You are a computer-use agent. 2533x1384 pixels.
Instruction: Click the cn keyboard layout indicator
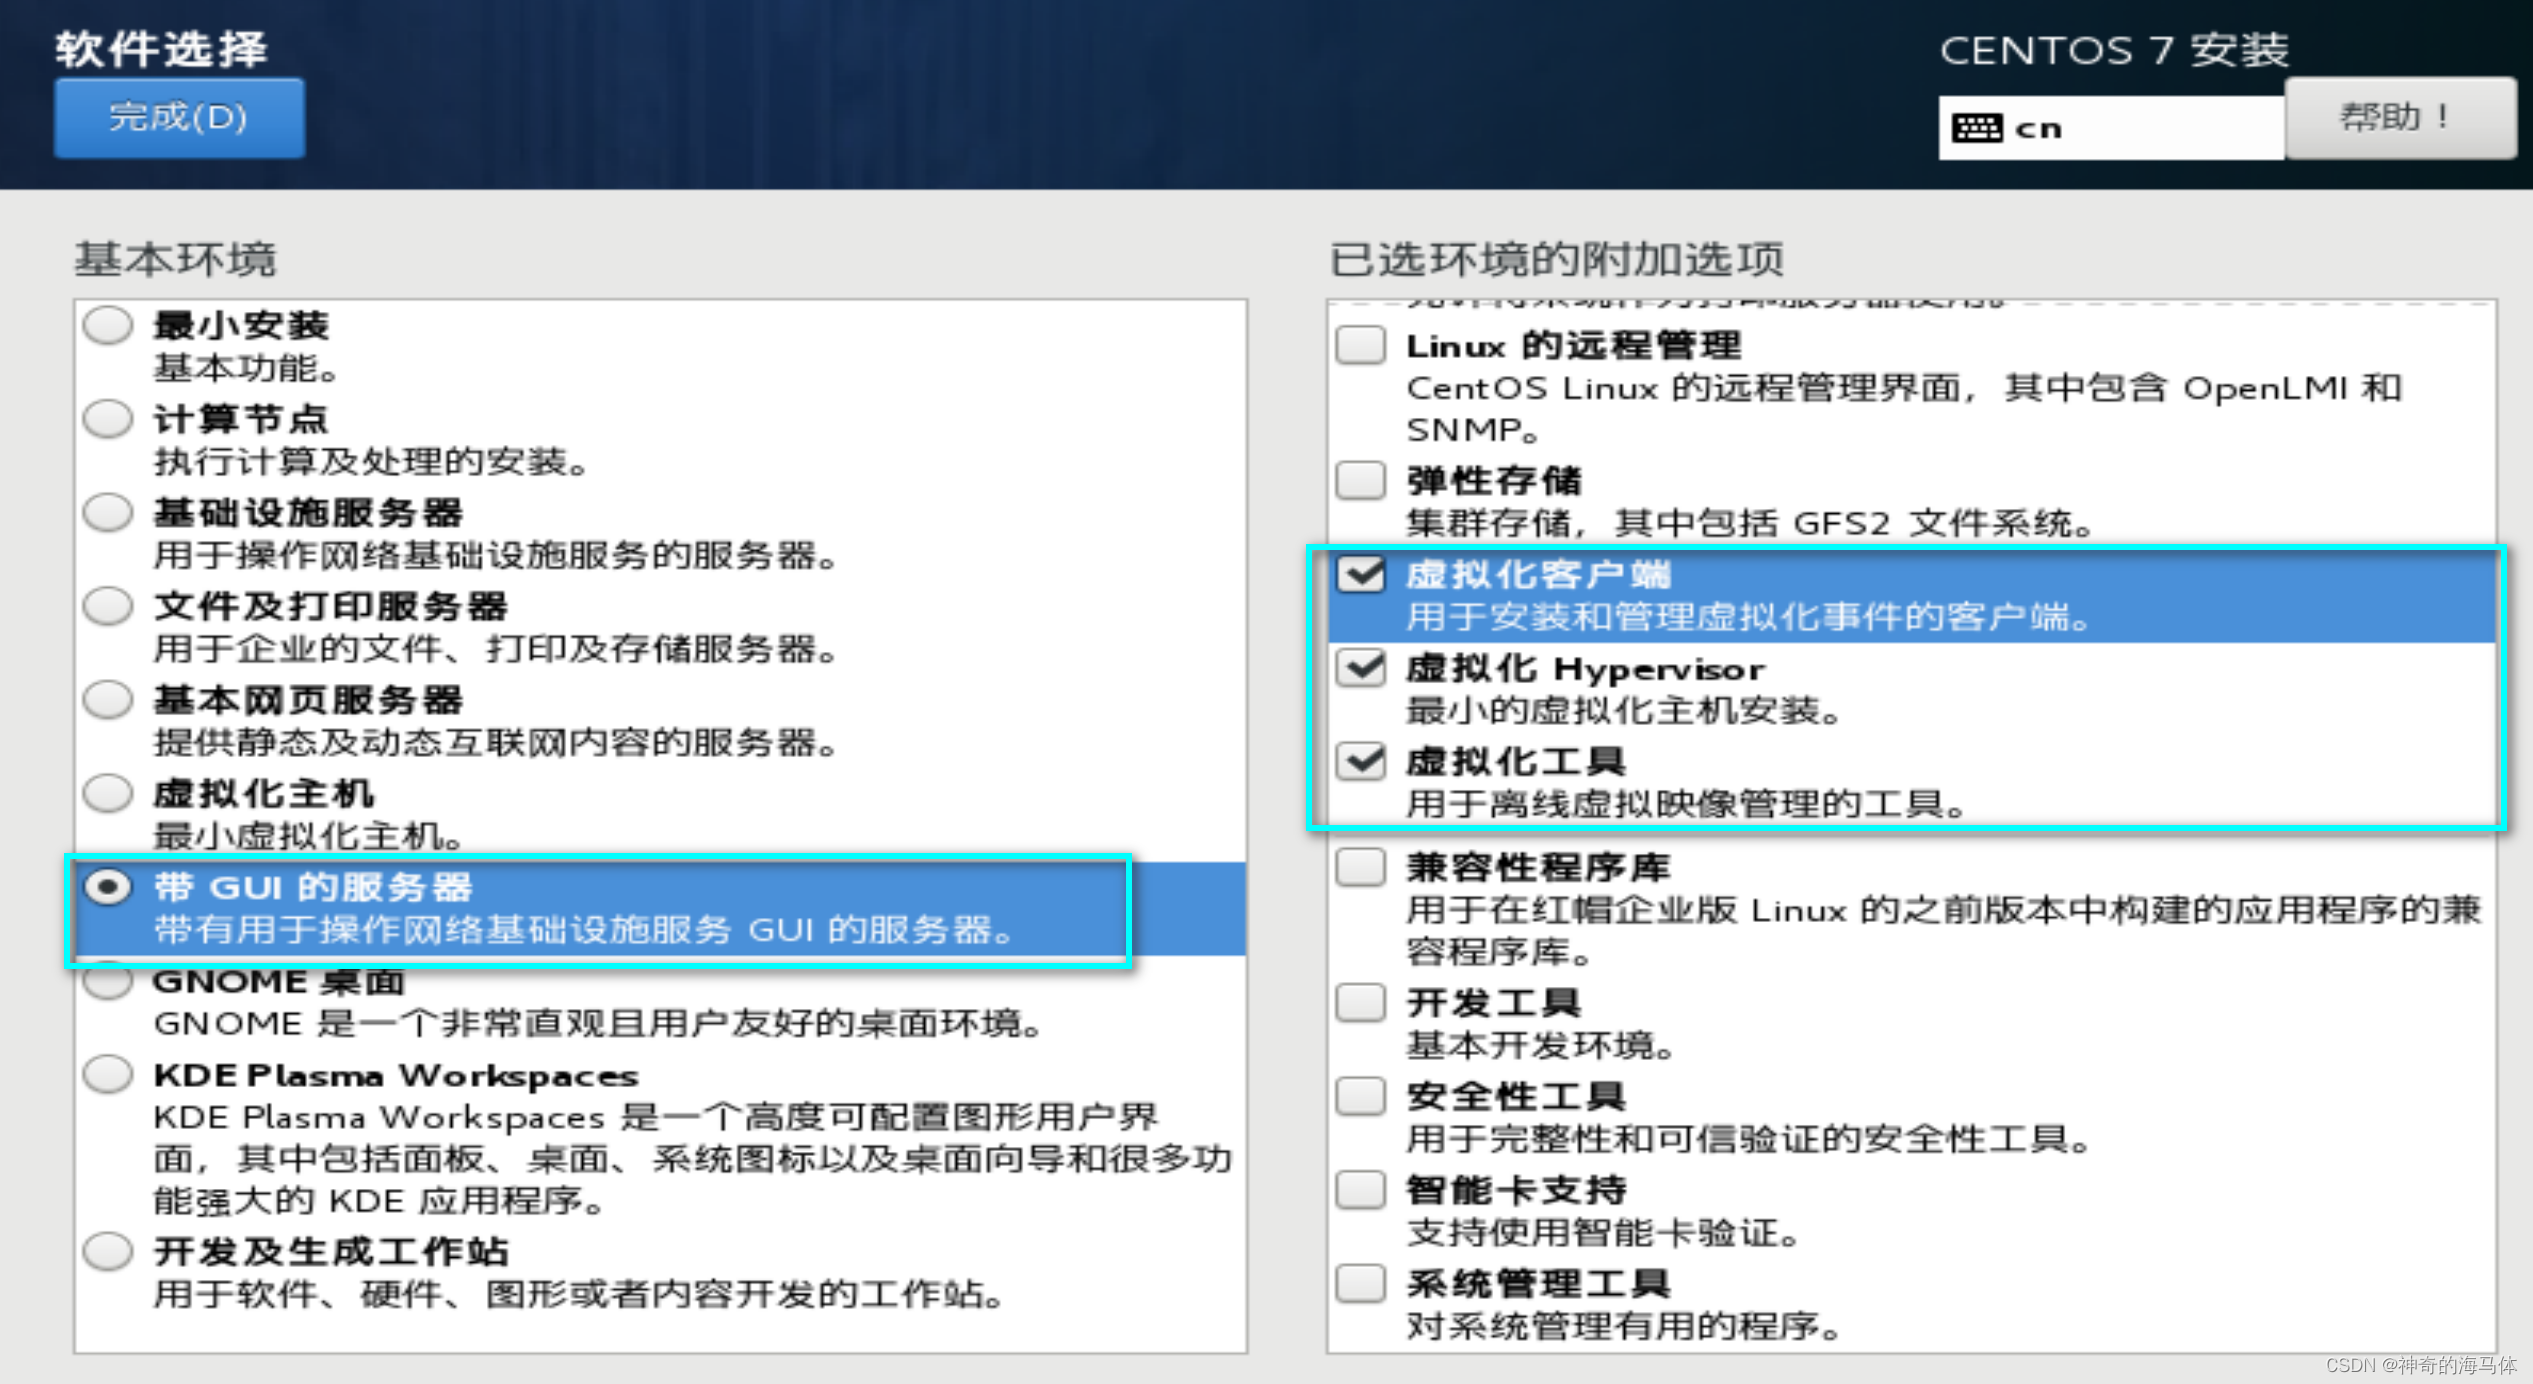coord(2110,128)
